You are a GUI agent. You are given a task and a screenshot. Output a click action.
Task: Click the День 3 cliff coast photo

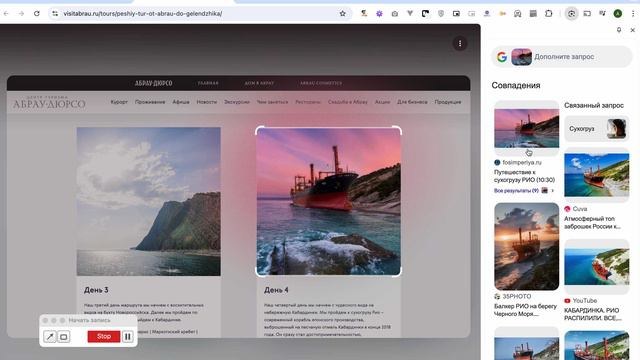point(149,202)
